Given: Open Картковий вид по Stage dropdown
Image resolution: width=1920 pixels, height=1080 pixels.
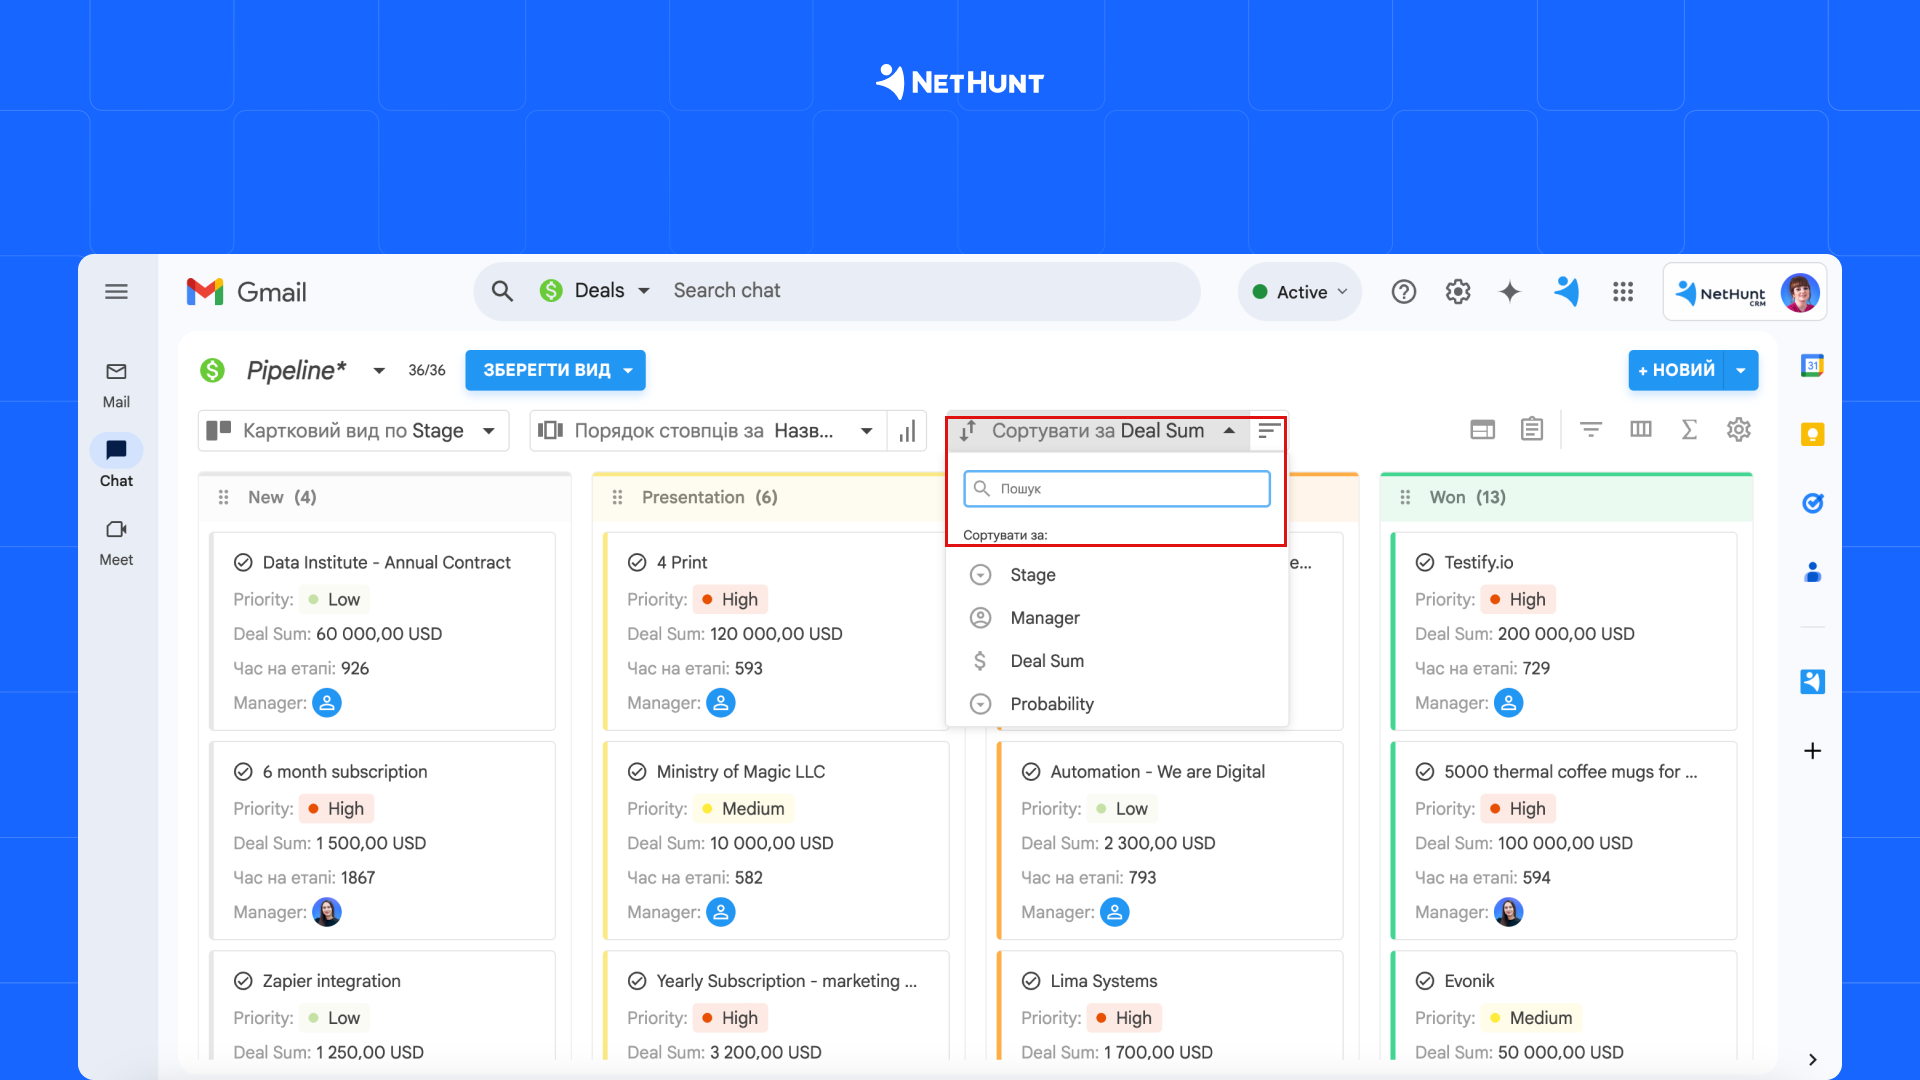Looking at the screenshot, I should (x=353, y=431).
